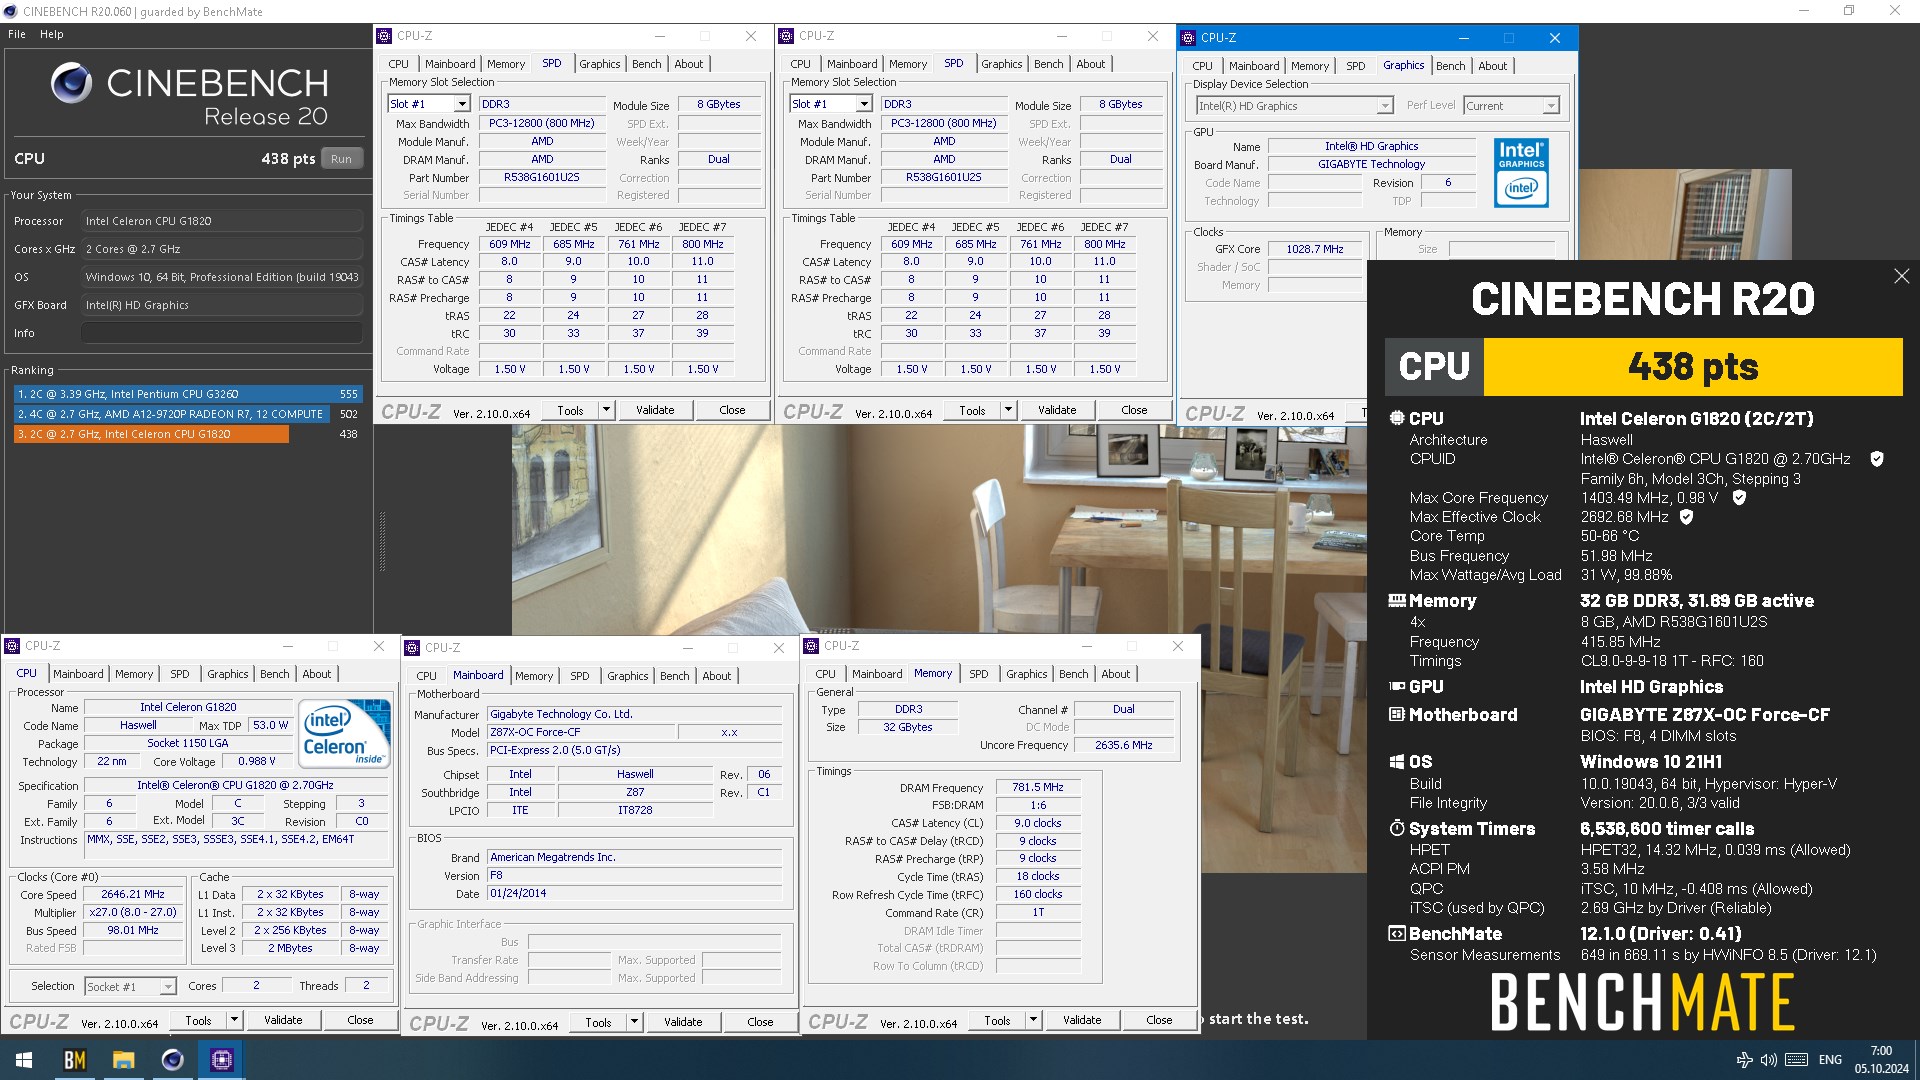This screenshot has height=1080, width=1920.
Task: Click Validate in Mainboard window
Action: pyautogui.click(x=683, y=1022)
